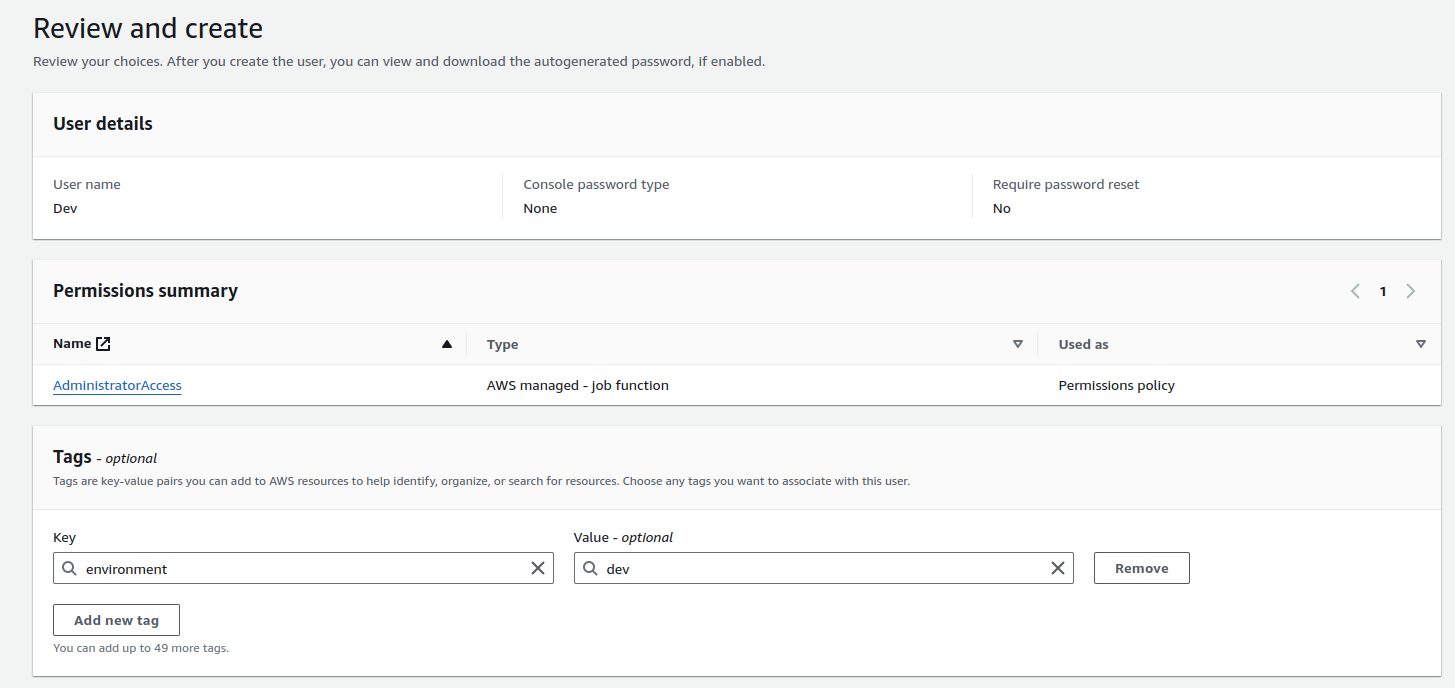
Task: Click the Name column header text
Action: 72,344
